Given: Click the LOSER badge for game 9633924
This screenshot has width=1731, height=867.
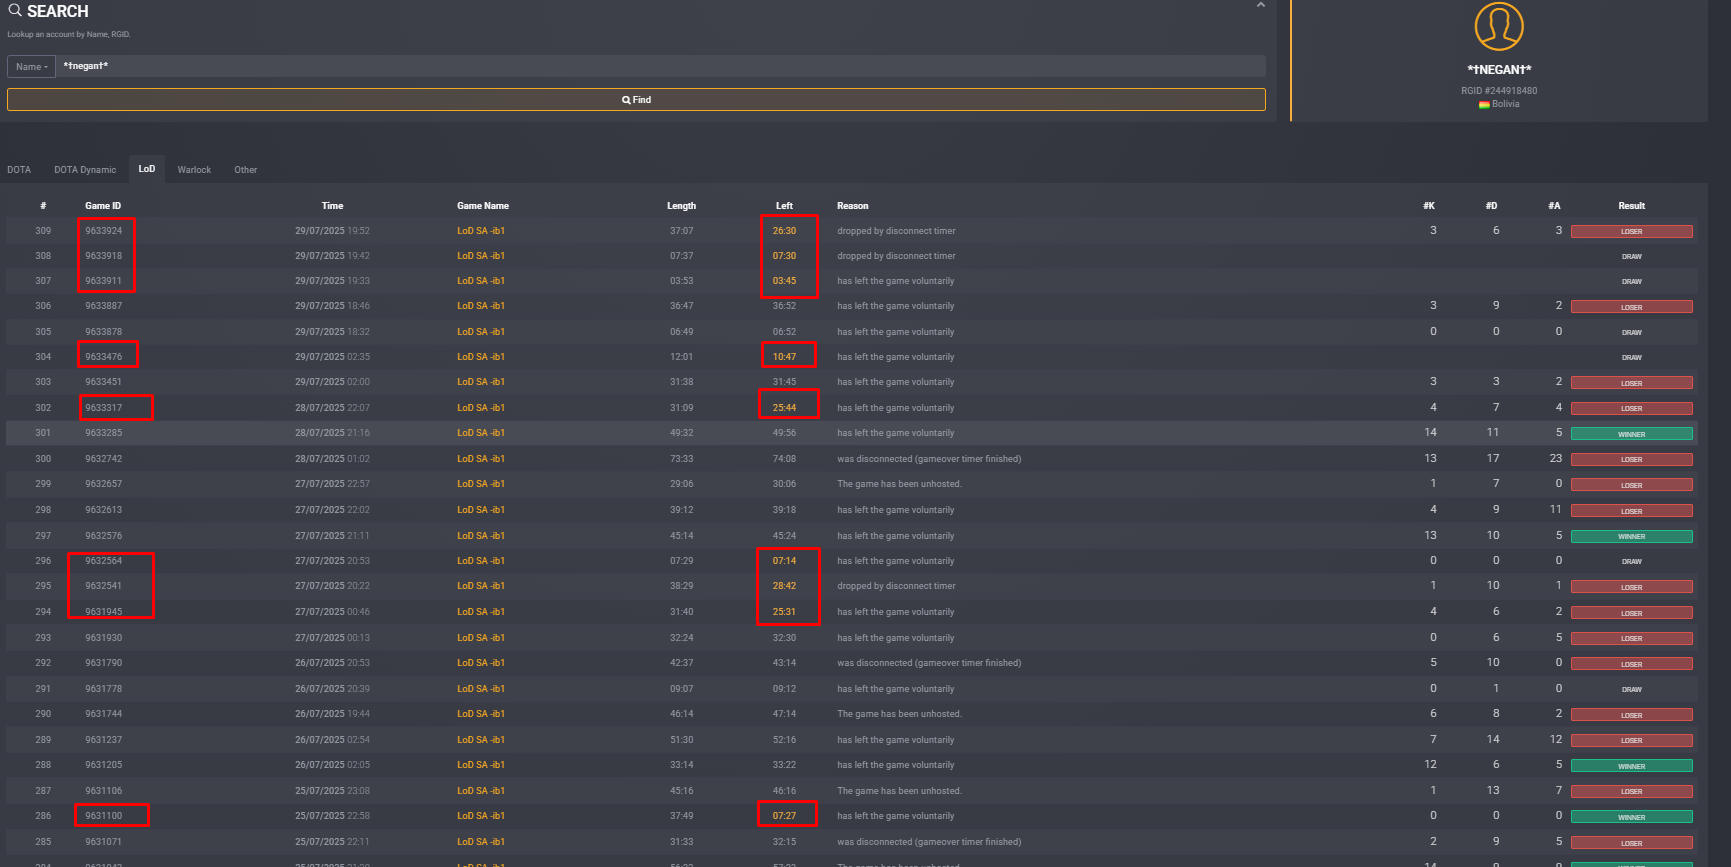Looking at the screenshot, I should tap(1631, 231).
